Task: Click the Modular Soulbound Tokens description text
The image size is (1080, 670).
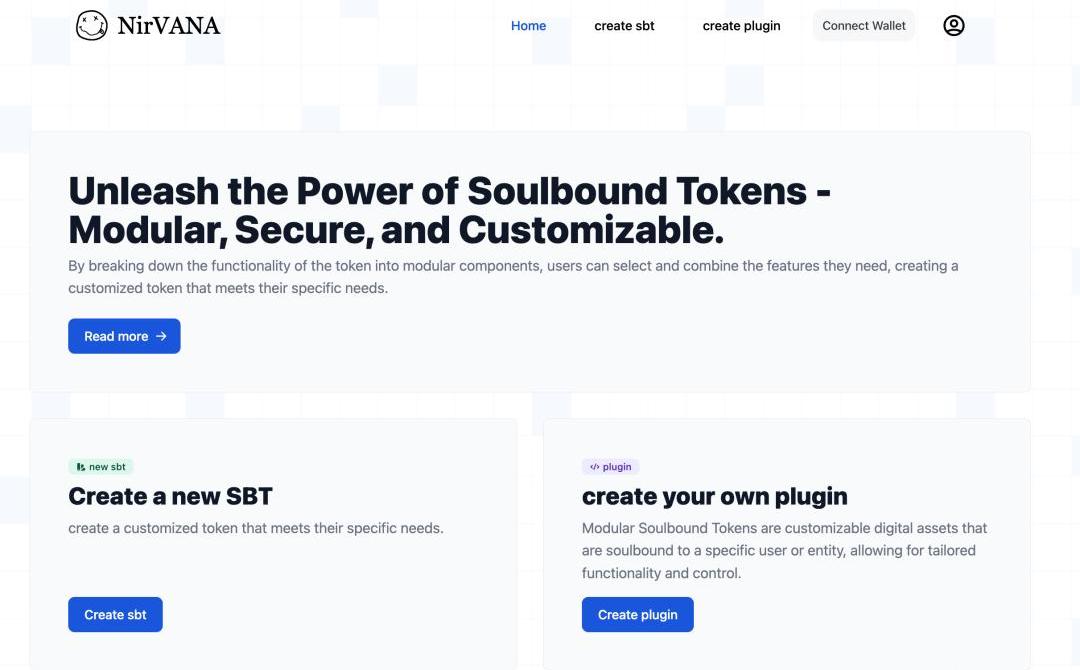Action: click(x=784, y=550)
